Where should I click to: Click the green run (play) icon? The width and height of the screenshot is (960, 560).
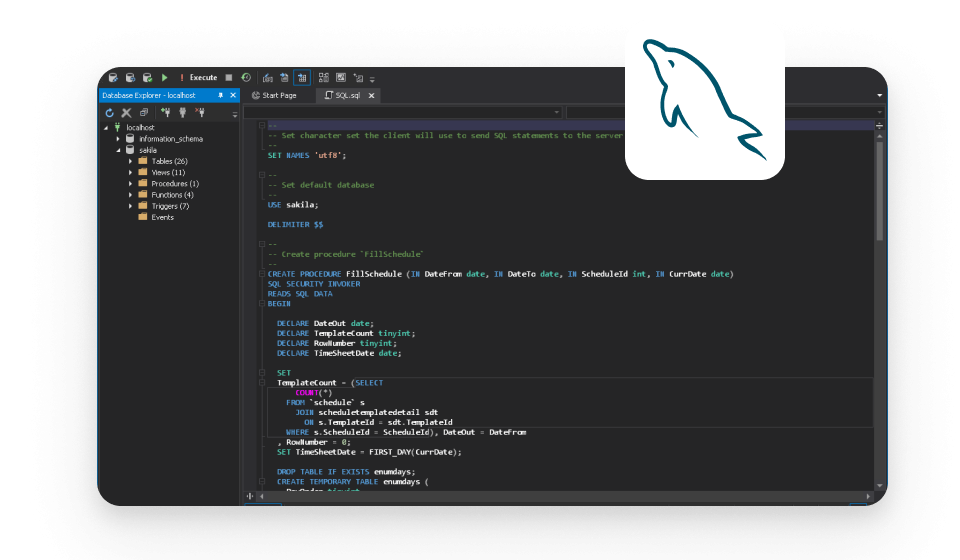pos(165,77)
